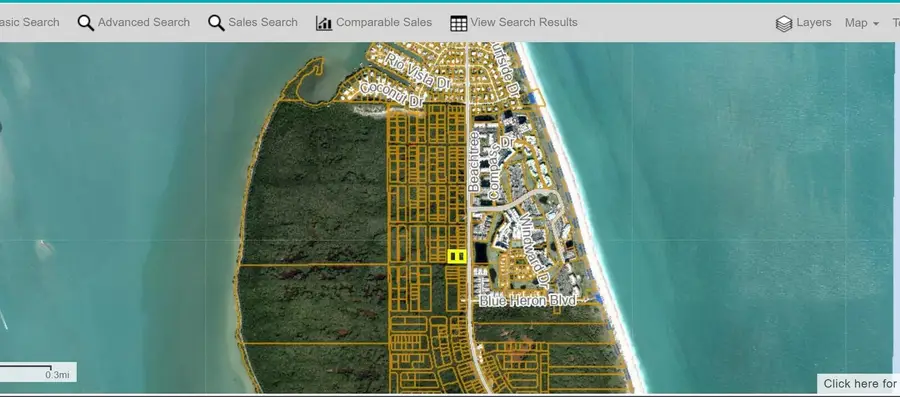Click the 'Click here for' banner
The width and height of the screenshot is (900, 397).
859,384
